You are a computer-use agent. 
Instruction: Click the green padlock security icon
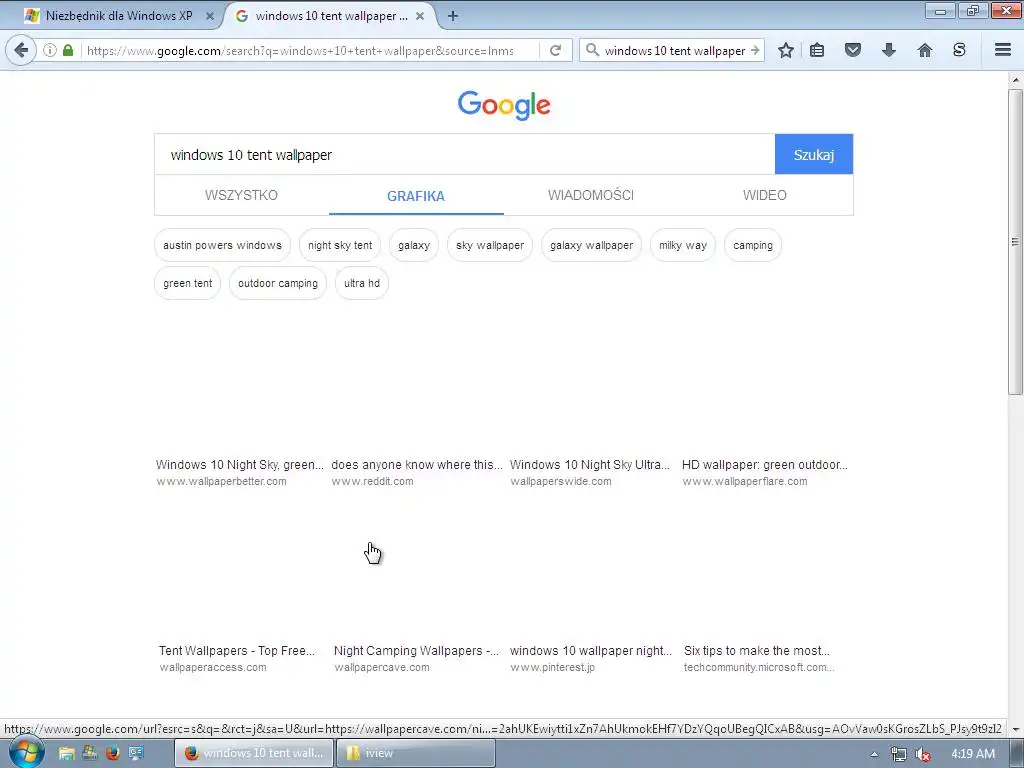[x=68, y=50]
